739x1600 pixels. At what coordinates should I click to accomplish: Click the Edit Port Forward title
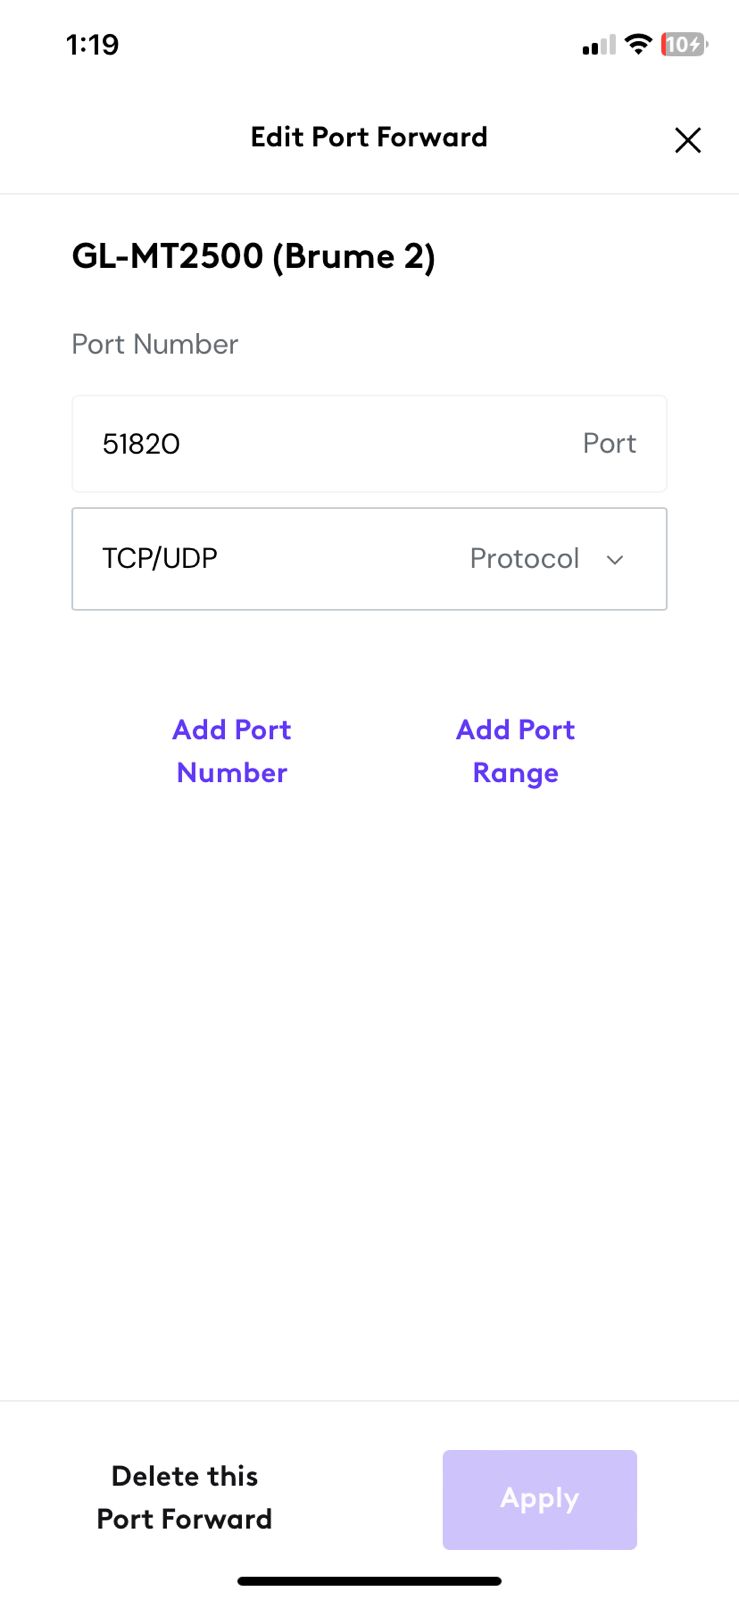[369, 137]
